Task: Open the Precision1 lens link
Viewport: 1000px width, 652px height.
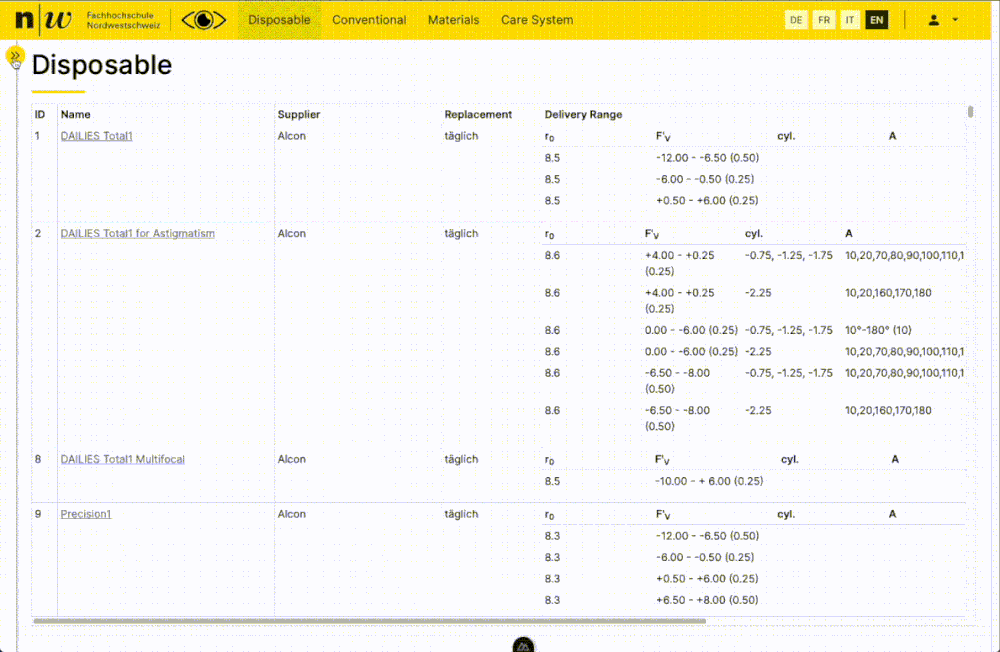Action: [x=85, y=514]
